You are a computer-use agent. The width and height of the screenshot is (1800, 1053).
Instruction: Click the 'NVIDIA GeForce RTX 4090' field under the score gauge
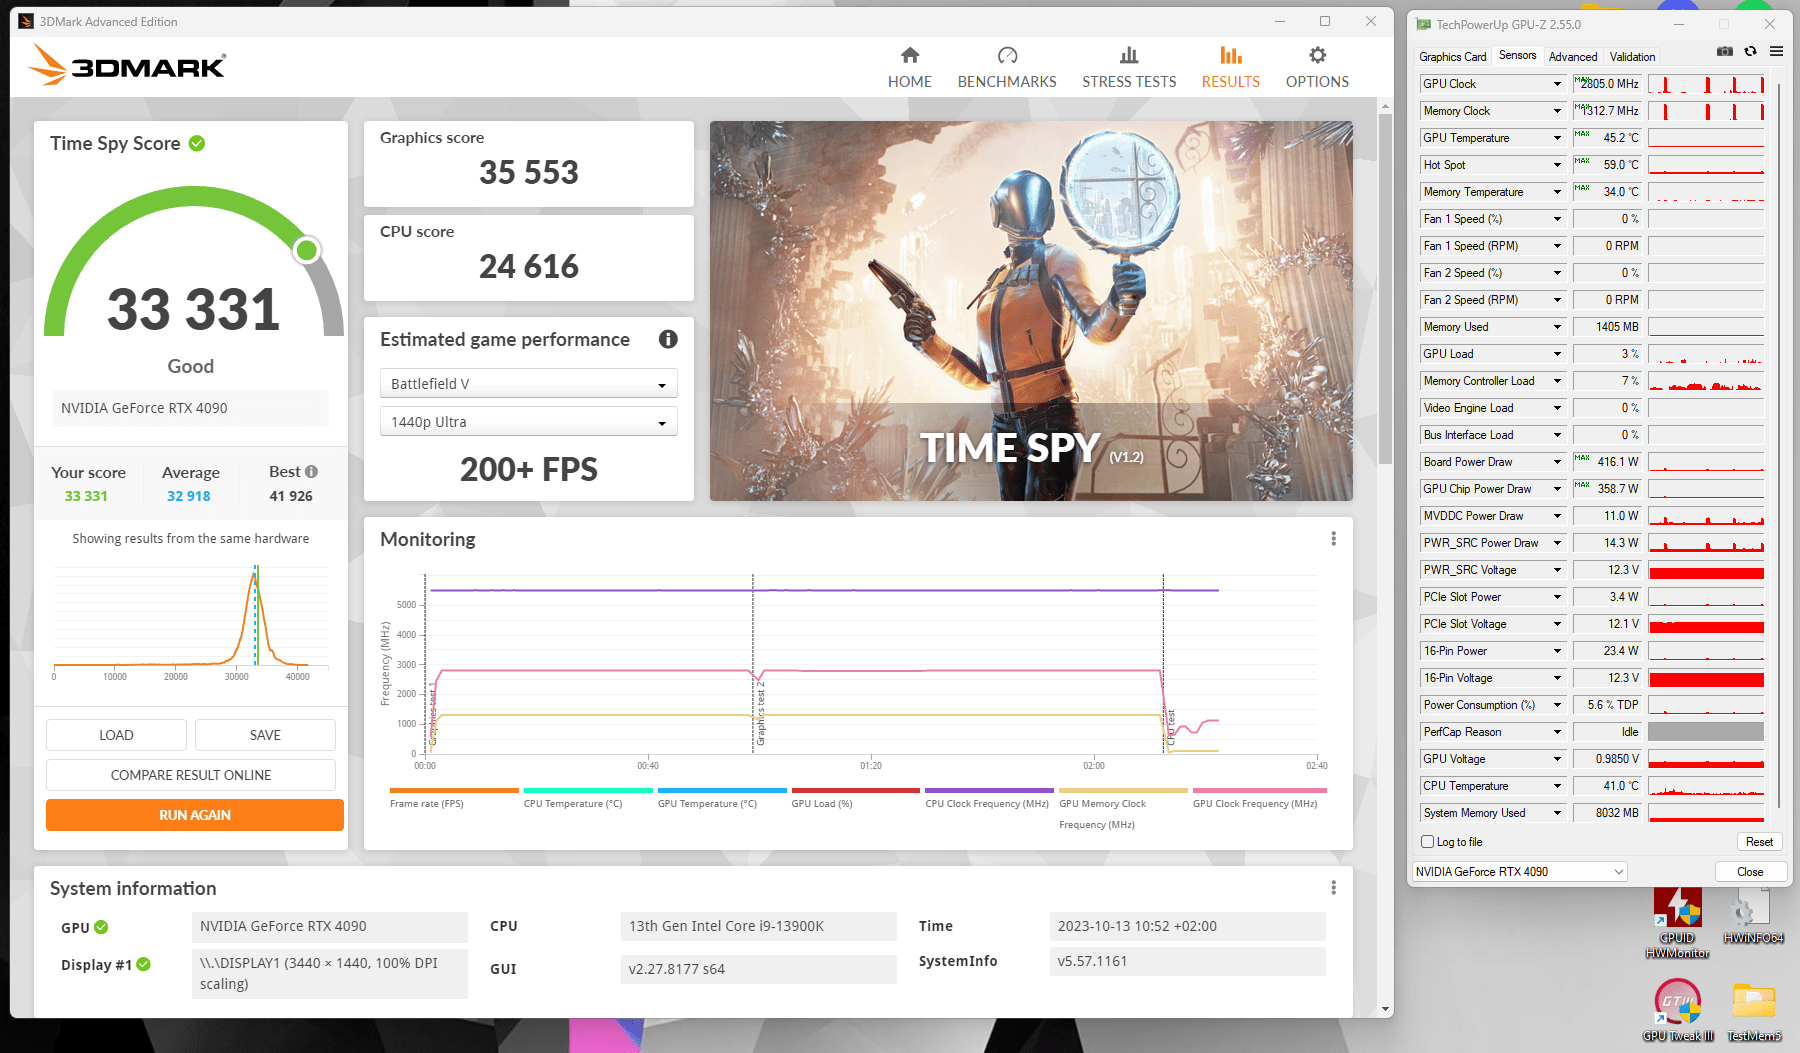click(x=191, y=408)
